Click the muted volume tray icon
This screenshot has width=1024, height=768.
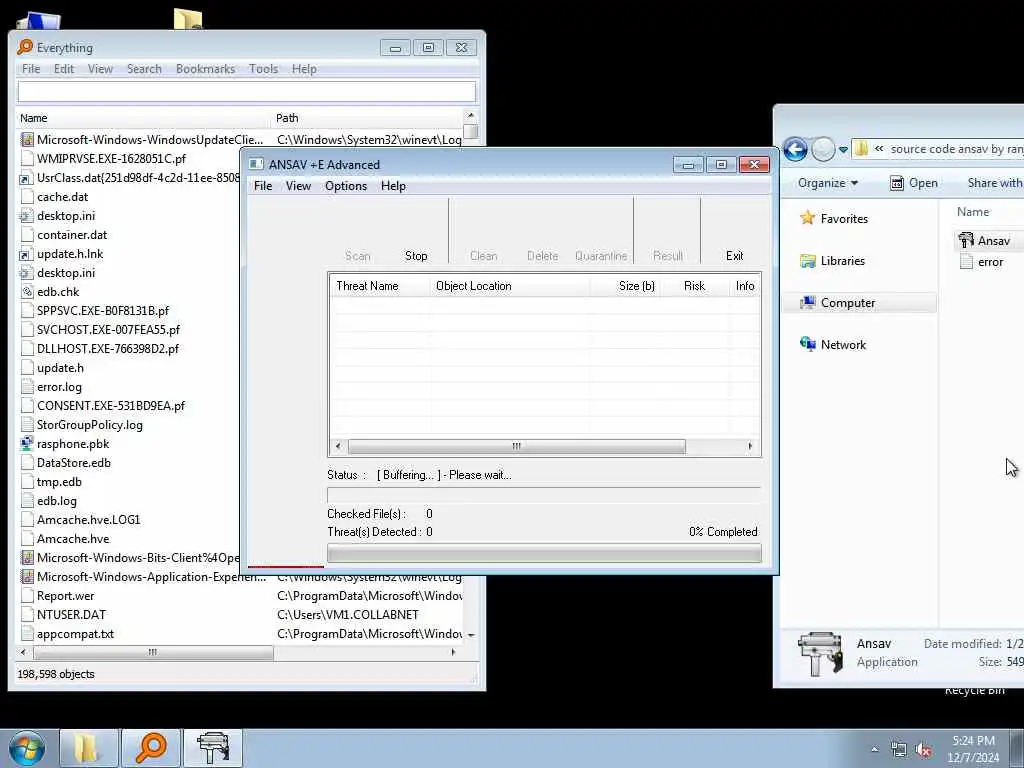coord(923,750)
